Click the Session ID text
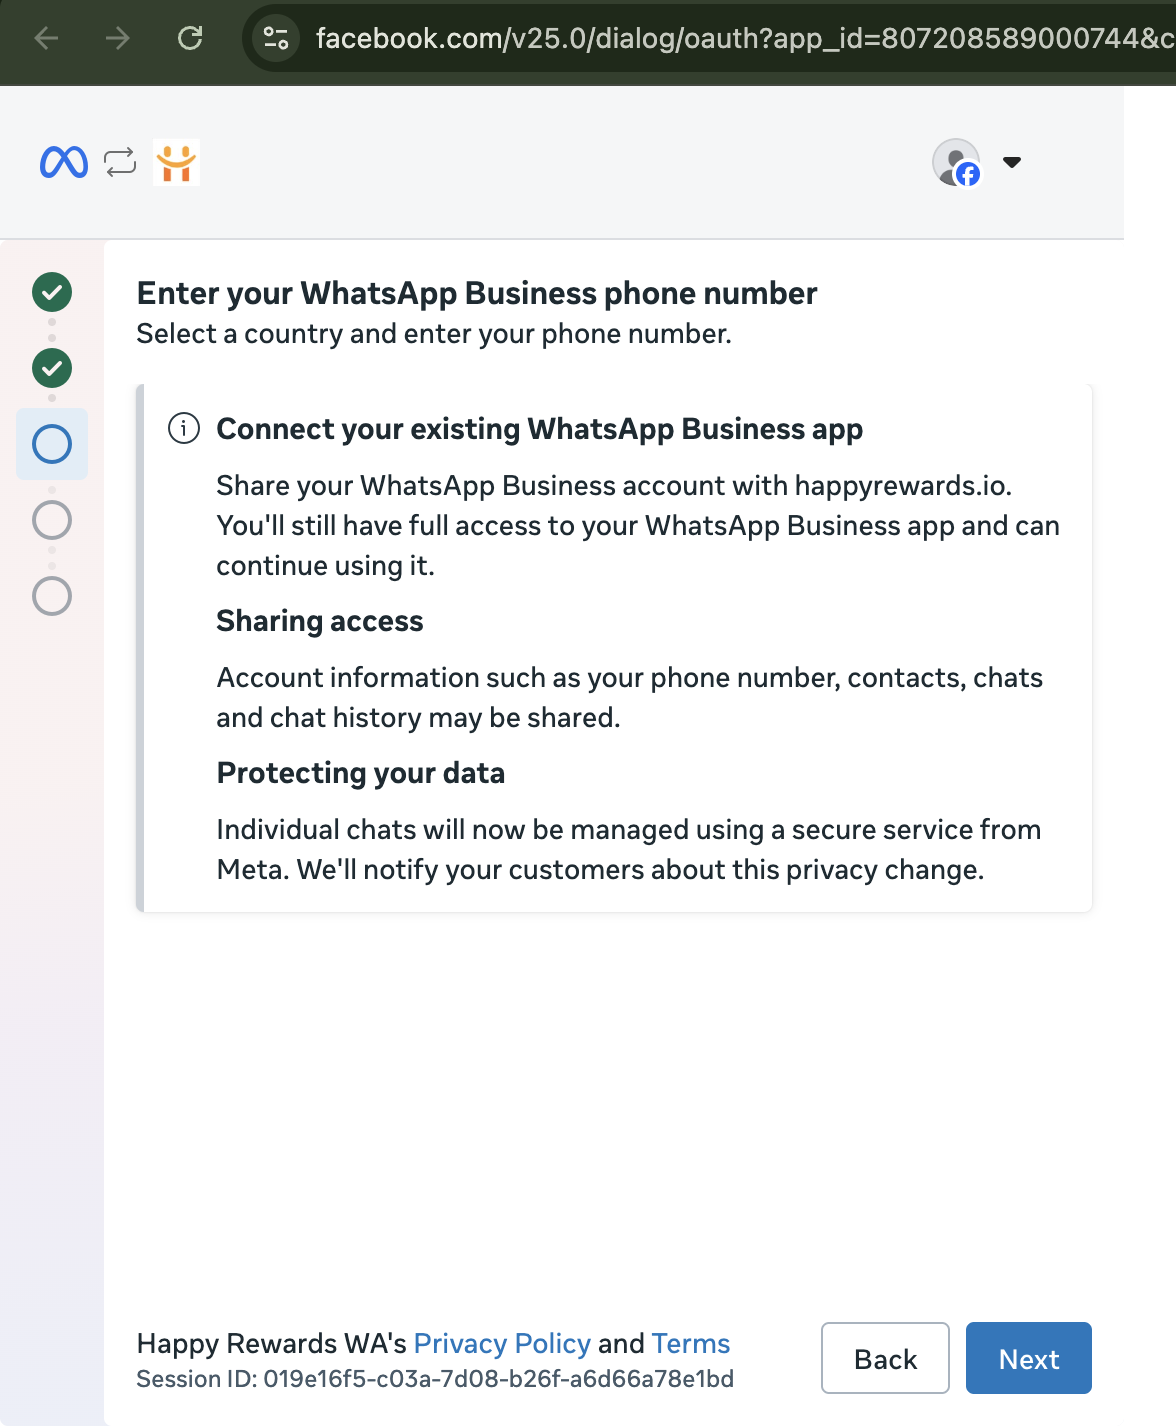 click(x=435, y=1379)
